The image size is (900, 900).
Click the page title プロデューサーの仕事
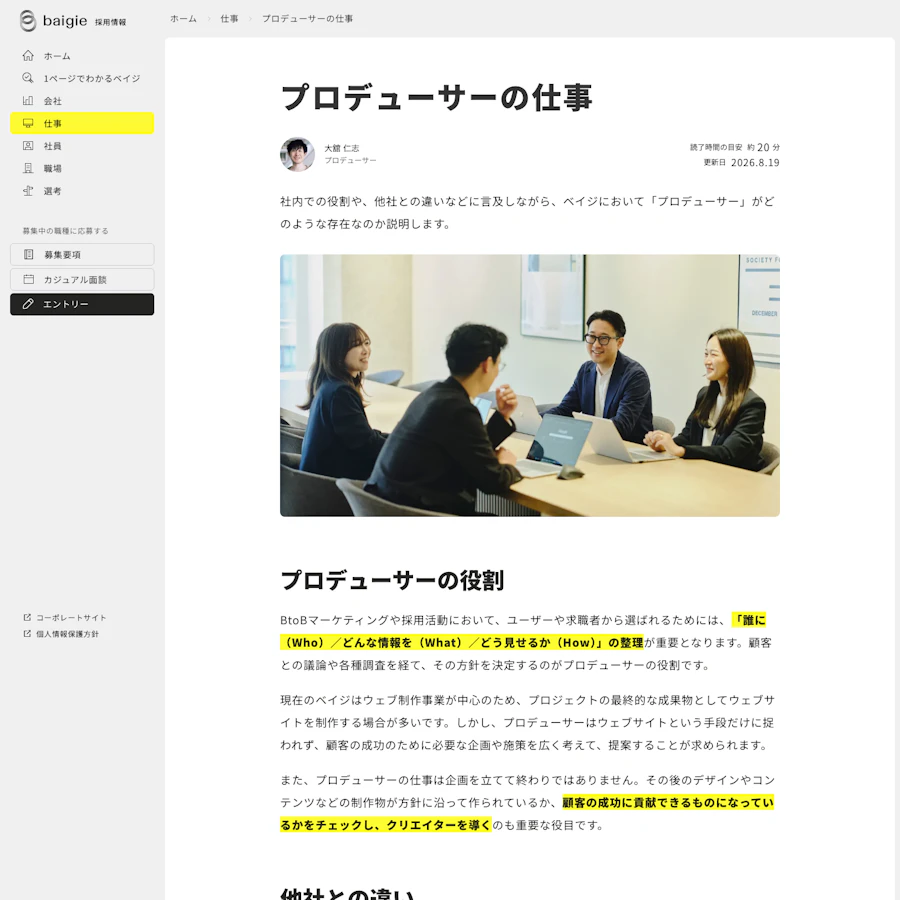[x=436, y=97]
